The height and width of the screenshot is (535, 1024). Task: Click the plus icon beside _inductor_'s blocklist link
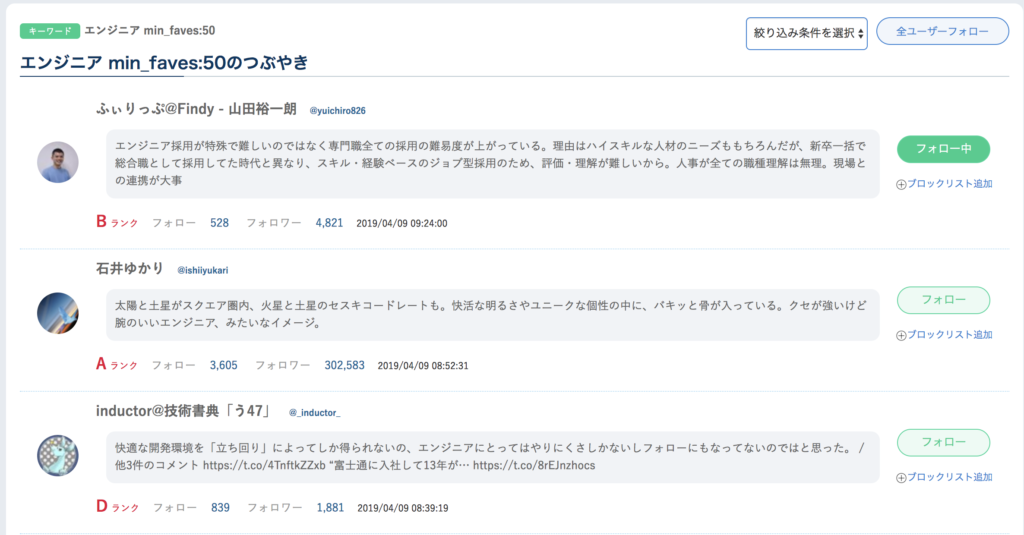pos(900,477)
